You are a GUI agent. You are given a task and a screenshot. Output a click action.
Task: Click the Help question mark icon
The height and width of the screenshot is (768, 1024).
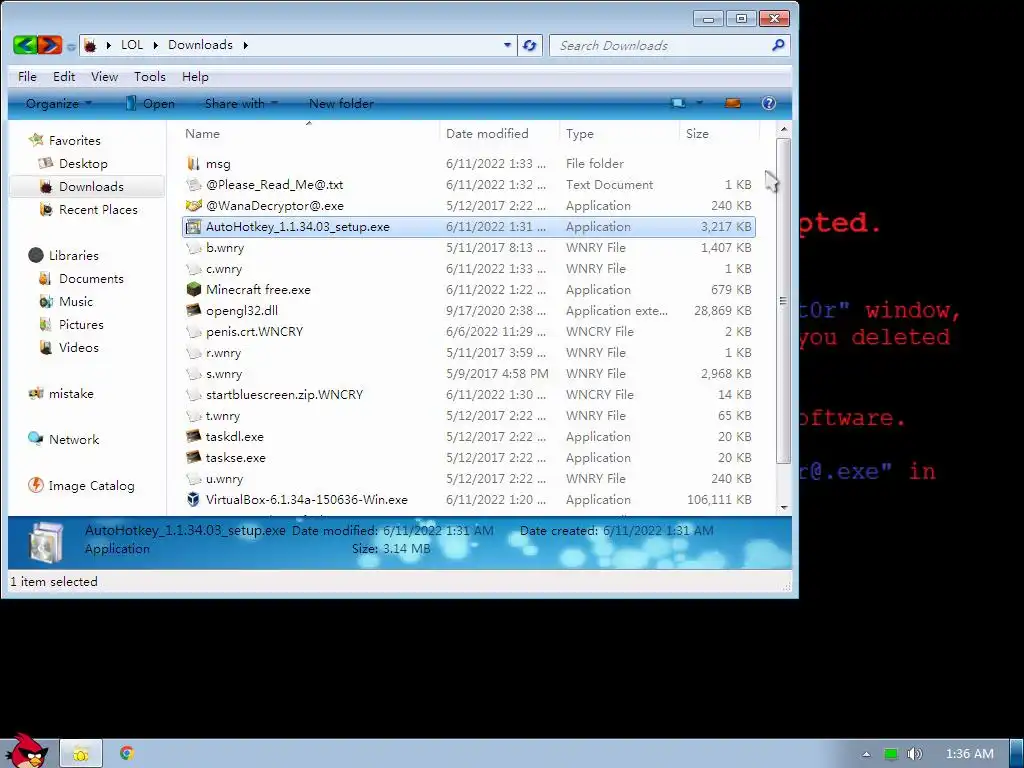pyautogui.click(x=769, y=103)
